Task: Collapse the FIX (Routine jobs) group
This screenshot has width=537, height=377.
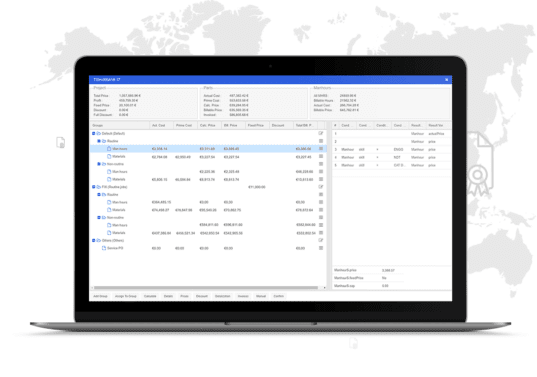Action: coord(93,187)
